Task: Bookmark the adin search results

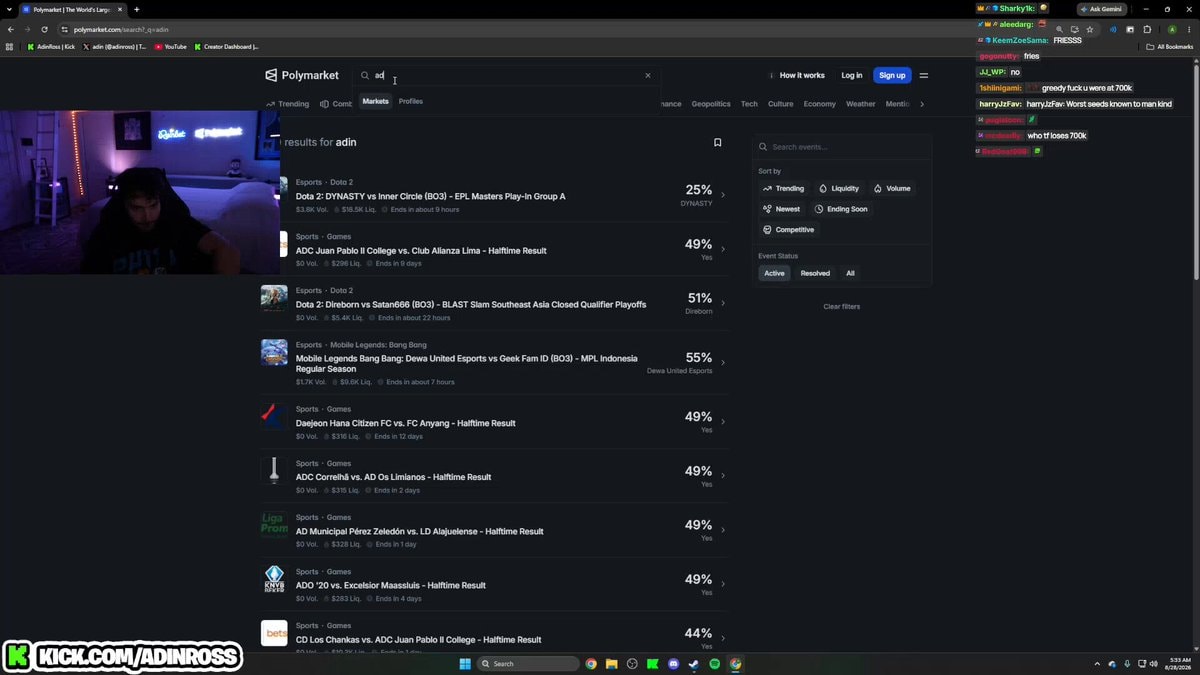Action: click(717, 143)
